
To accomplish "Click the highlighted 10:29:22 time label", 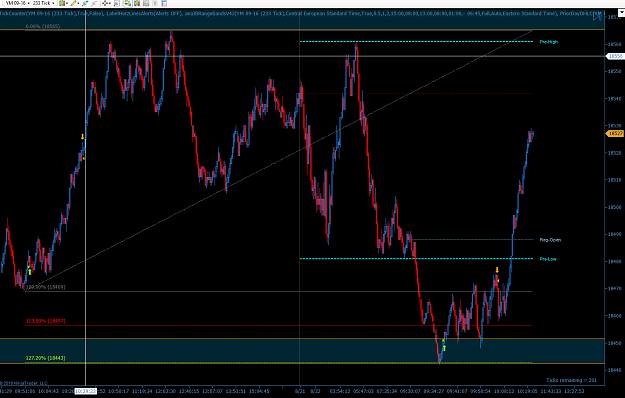I will pos(86,391).
